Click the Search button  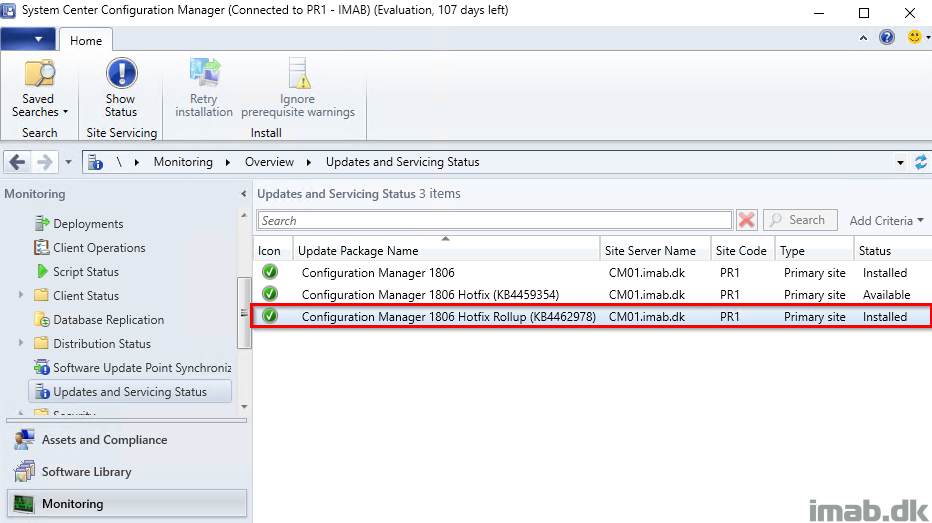(x=800, y=220)
